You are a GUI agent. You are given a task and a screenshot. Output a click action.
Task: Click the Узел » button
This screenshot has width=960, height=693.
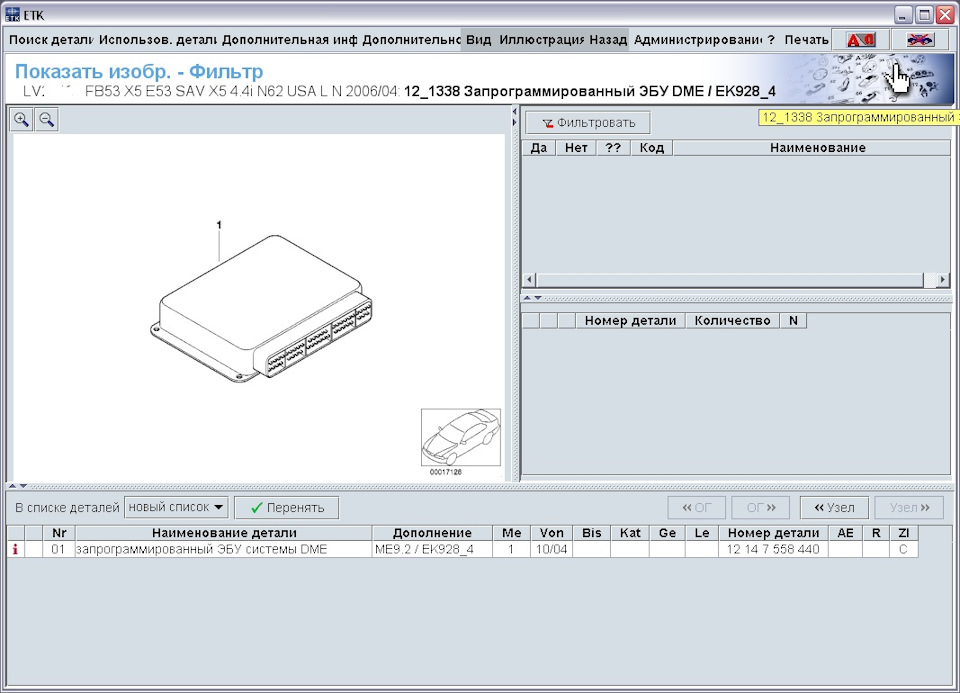(909, 508)
